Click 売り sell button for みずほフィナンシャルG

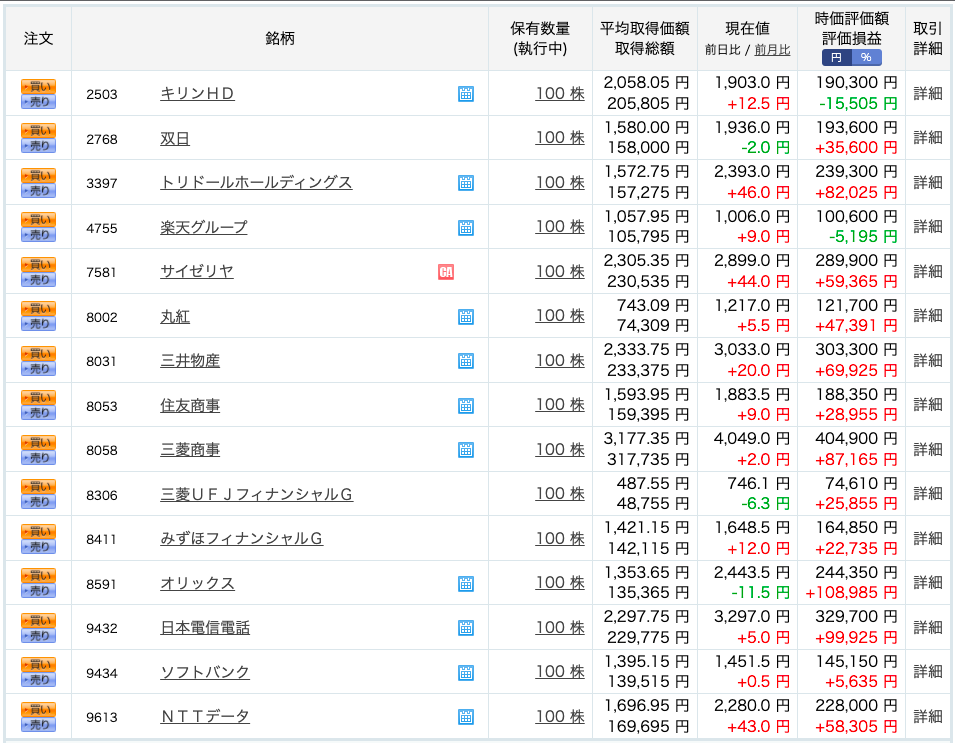click(x=38, y=546)
